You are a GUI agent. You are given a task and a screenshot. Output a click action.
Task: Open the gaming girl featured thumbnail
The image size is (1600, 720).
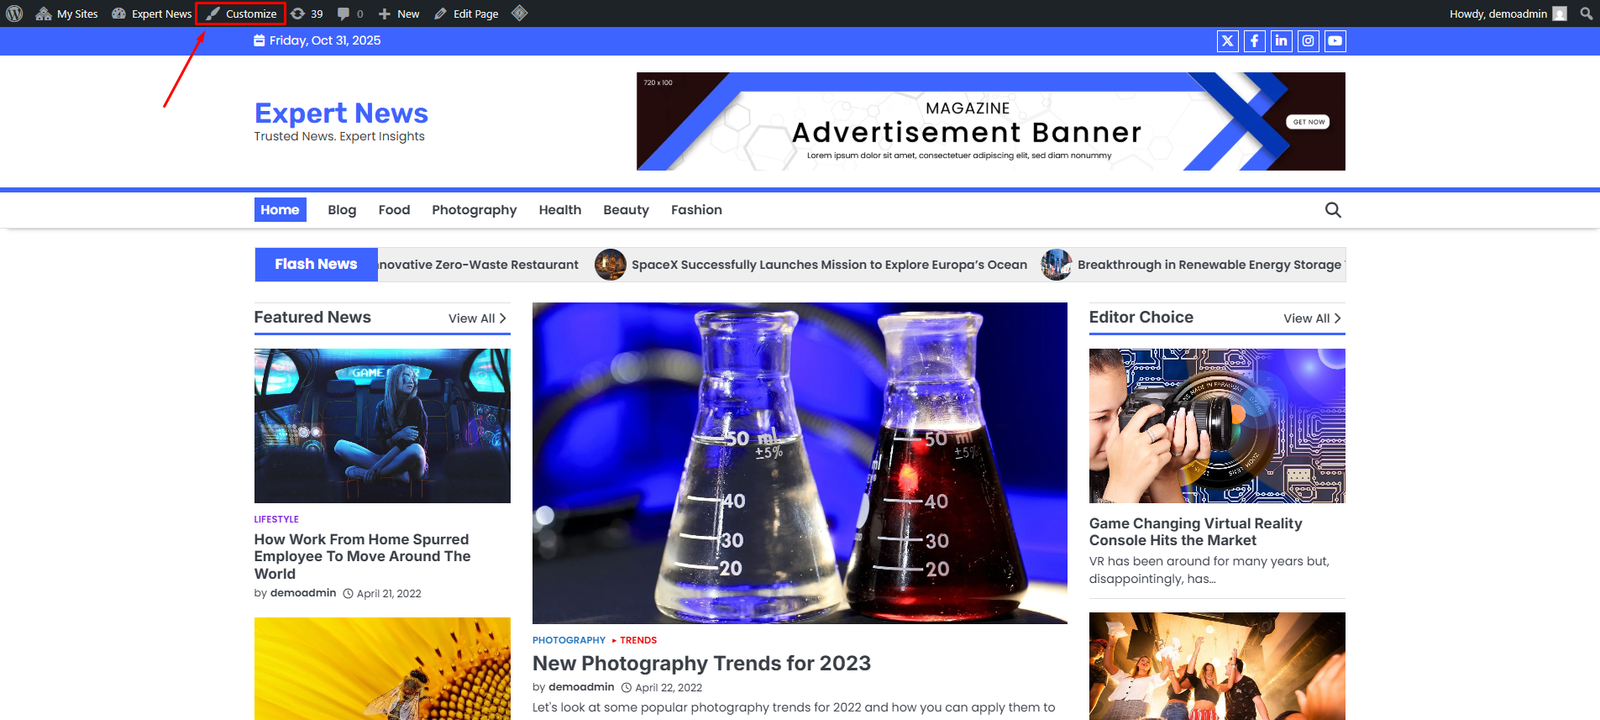click(382, 425)
